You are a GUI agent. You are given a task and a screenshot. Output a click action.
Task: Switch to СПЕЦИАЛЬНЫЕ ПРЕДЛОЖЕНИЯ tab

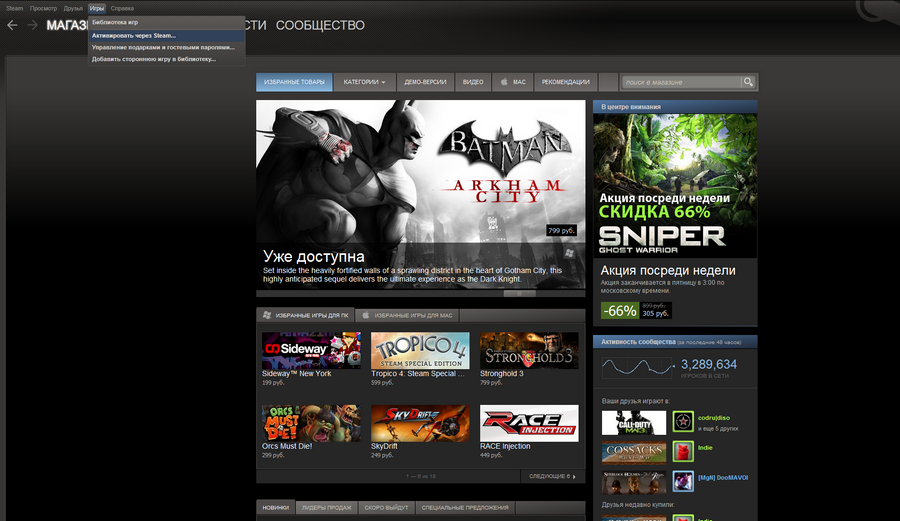(465, 507)
